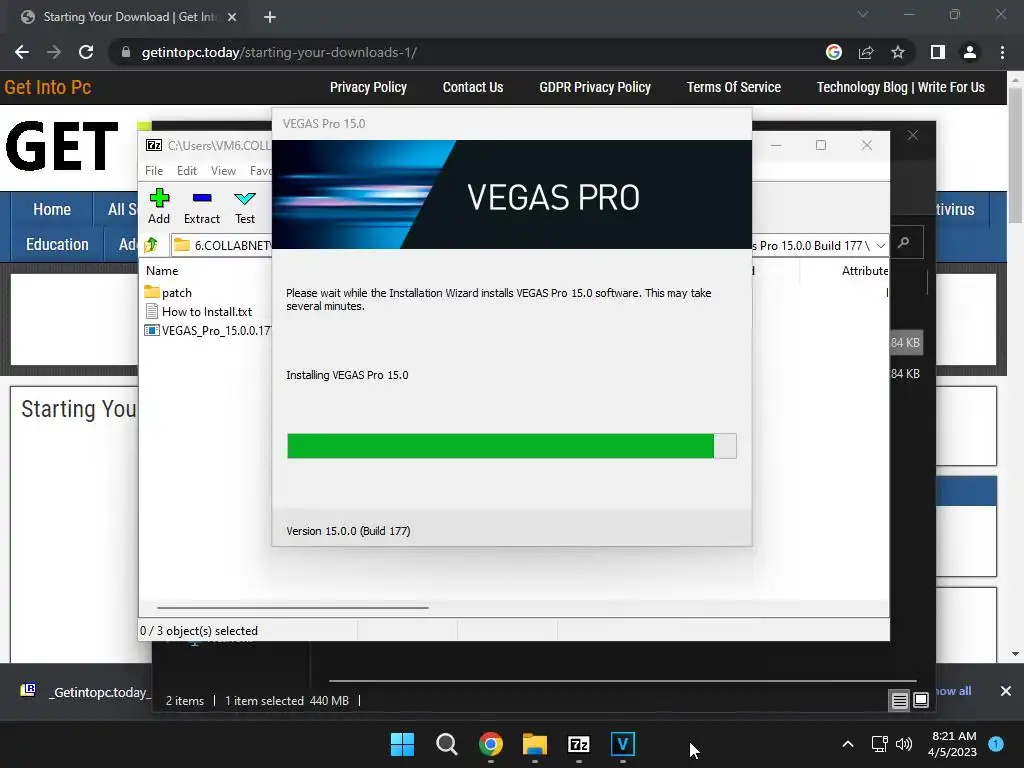The width and height of the screenshot is (1024, 768).
Task: Click 7-Zip icon in taskbar
Action: tap(579, 744)
